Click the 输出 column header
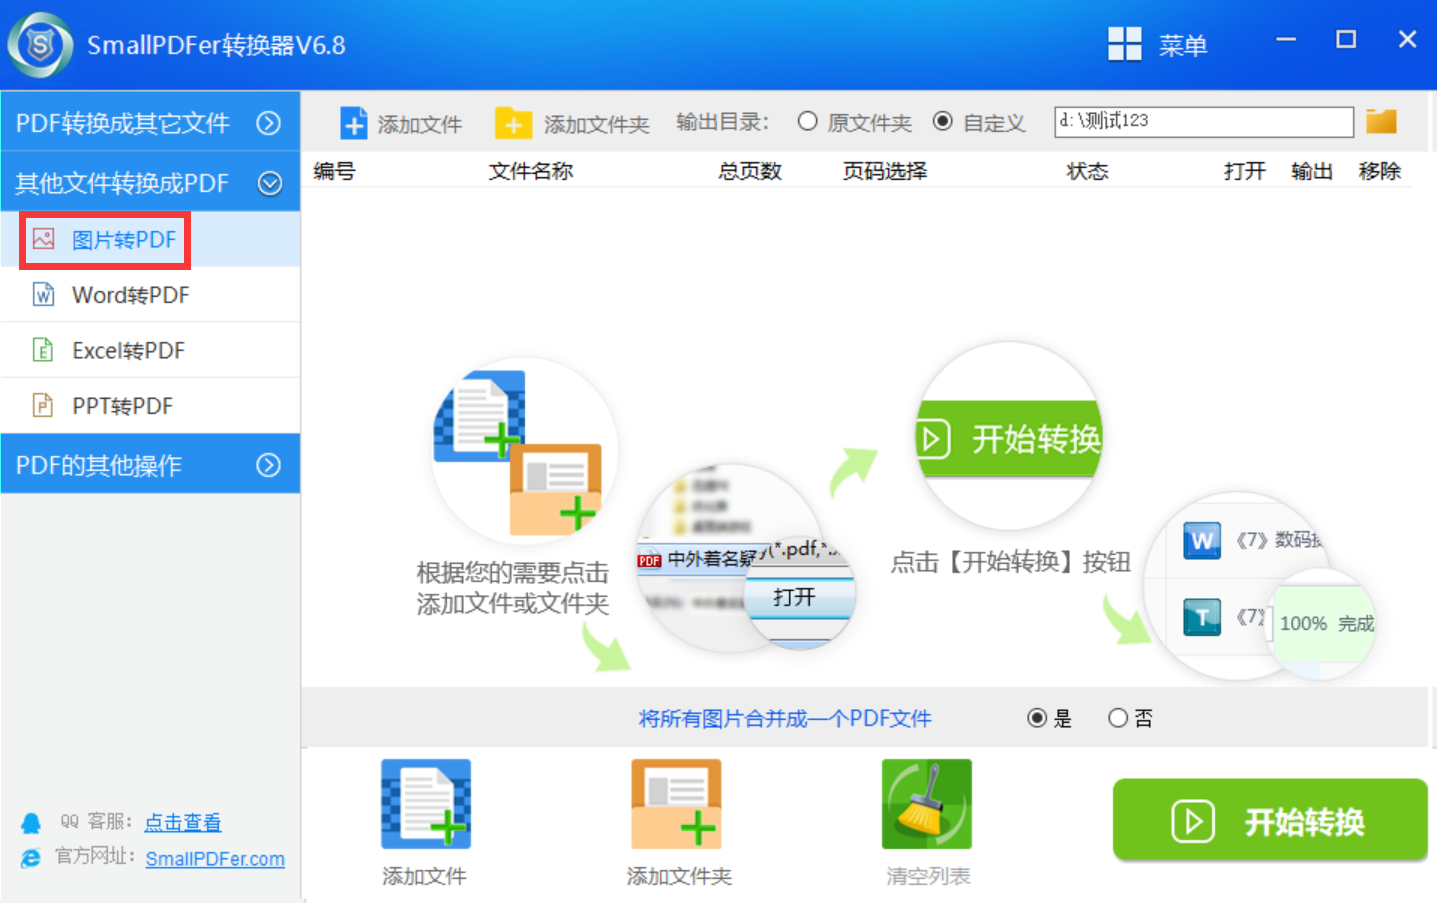 (x=1312, y=171)
